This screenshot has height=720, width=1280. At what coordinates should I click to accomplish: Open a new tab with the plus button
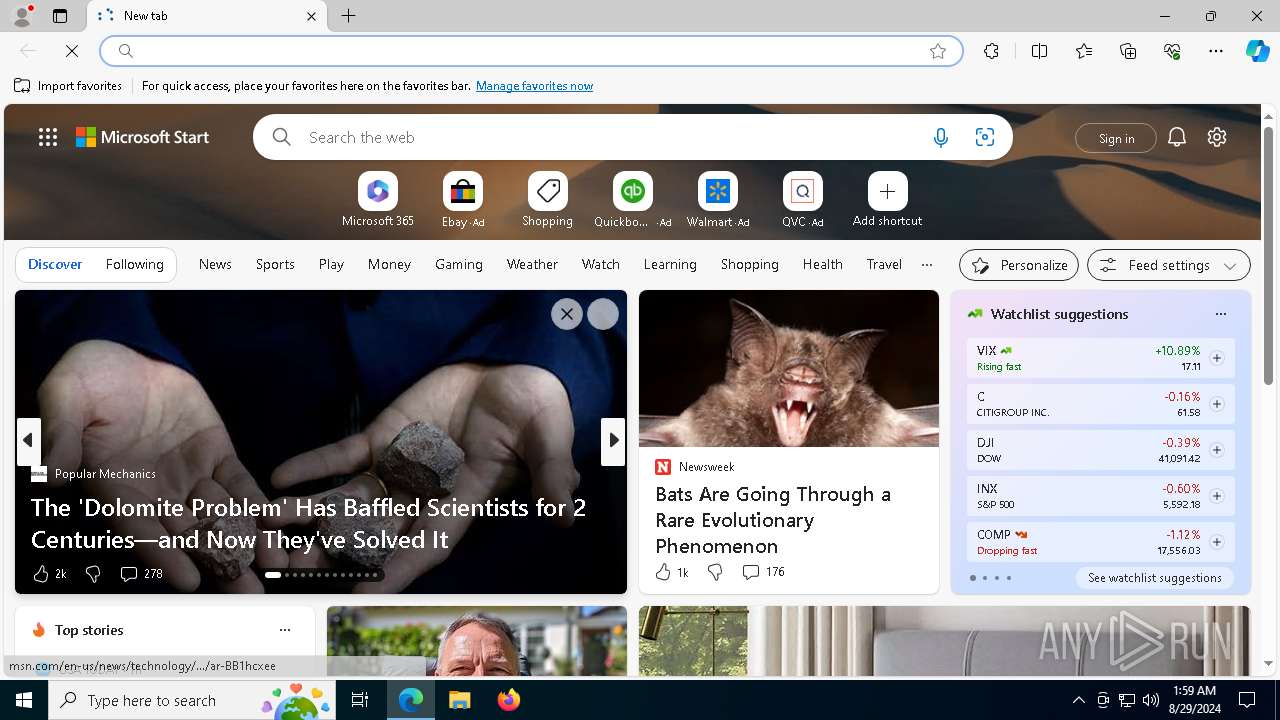[x=349, y=16]
